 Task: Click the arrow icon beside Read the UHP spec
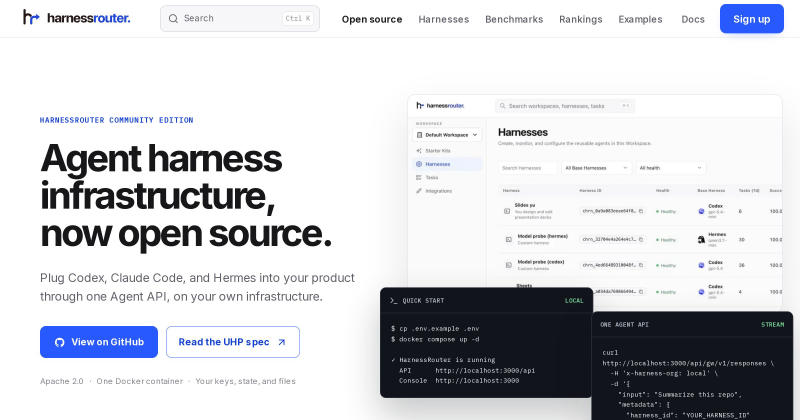click(282, 342)
